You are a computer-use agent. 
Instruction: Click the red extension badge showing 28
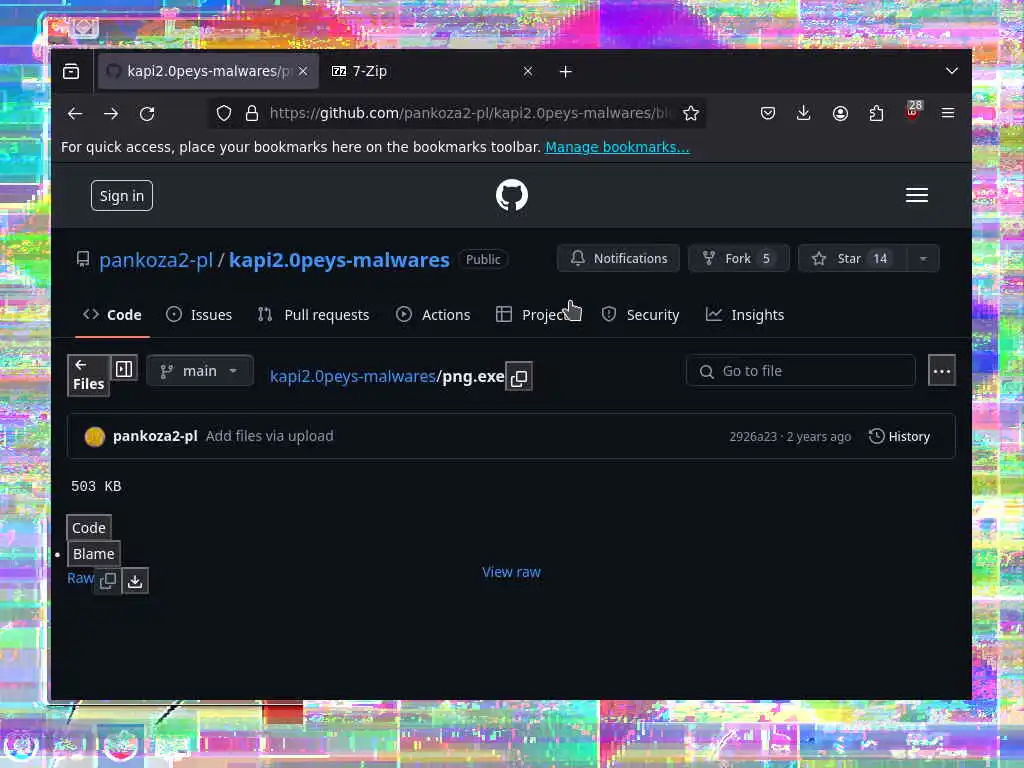pos(913,110)
